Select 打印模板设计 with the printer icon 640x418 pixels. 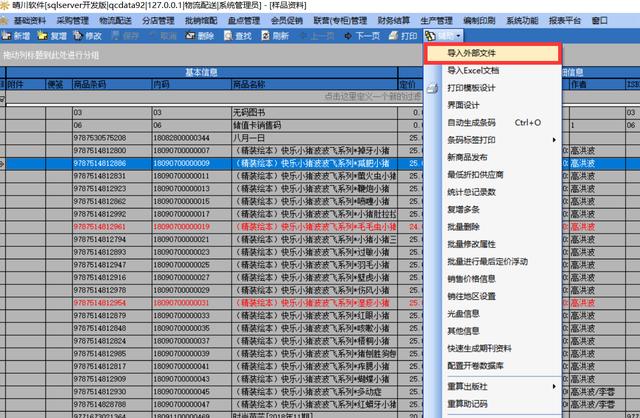pos(493,88)
